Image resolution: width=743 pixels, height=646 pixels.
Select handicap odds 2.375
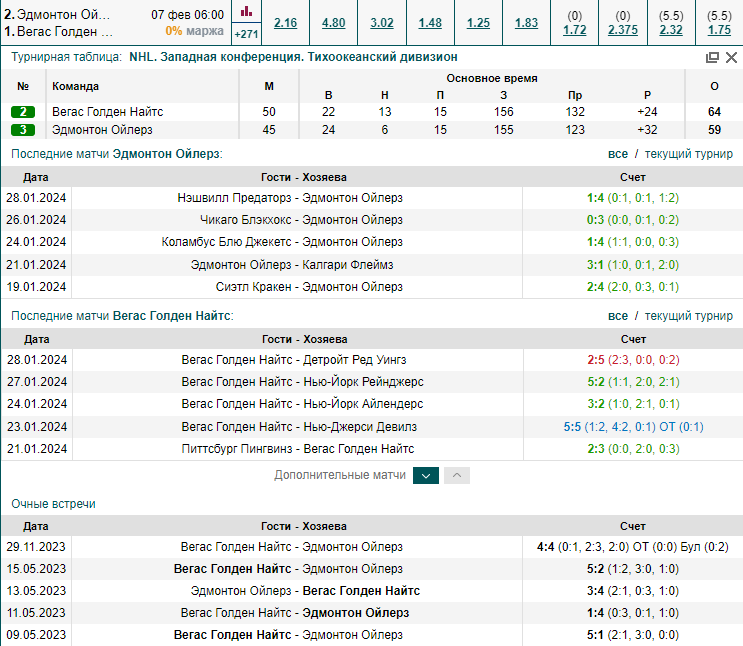(623, 30)
